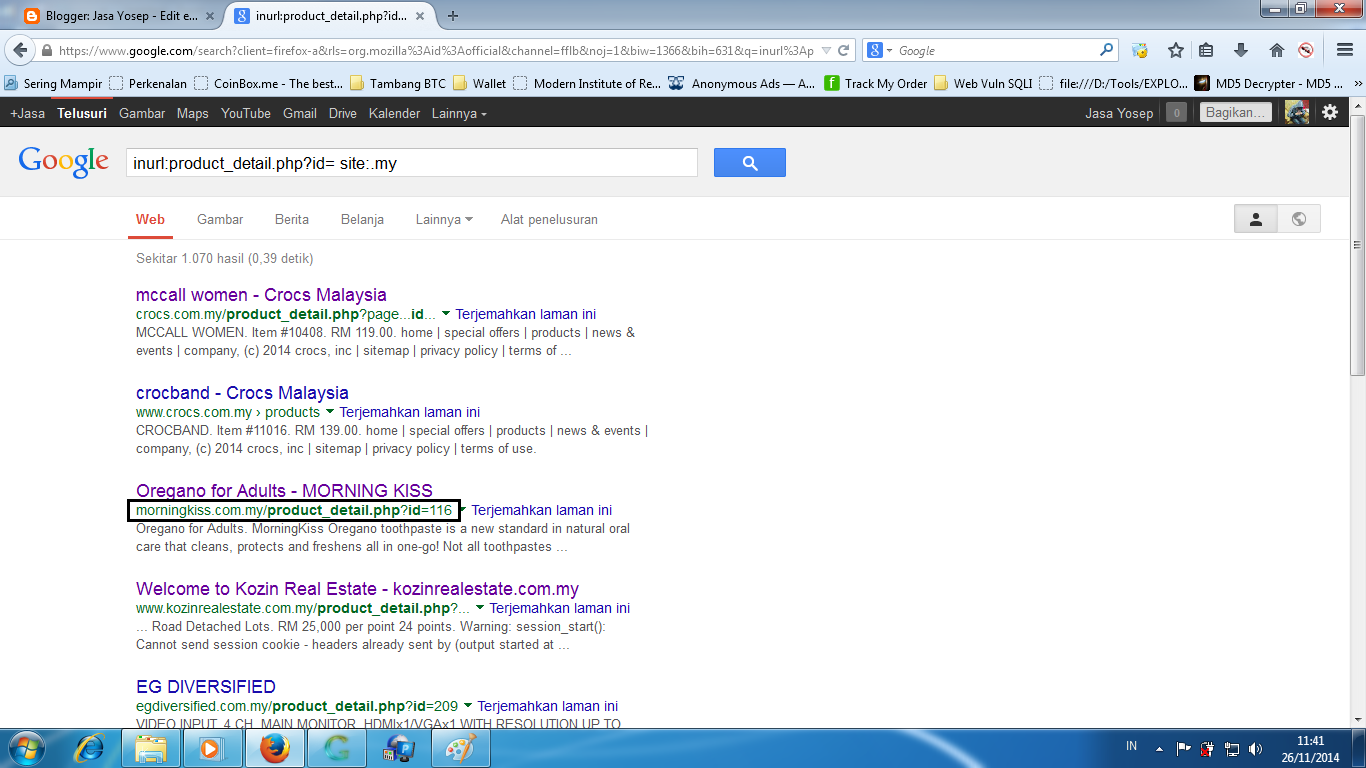Click the blue search button
This screenshot has width=1366, height=768.
[750, 162]
